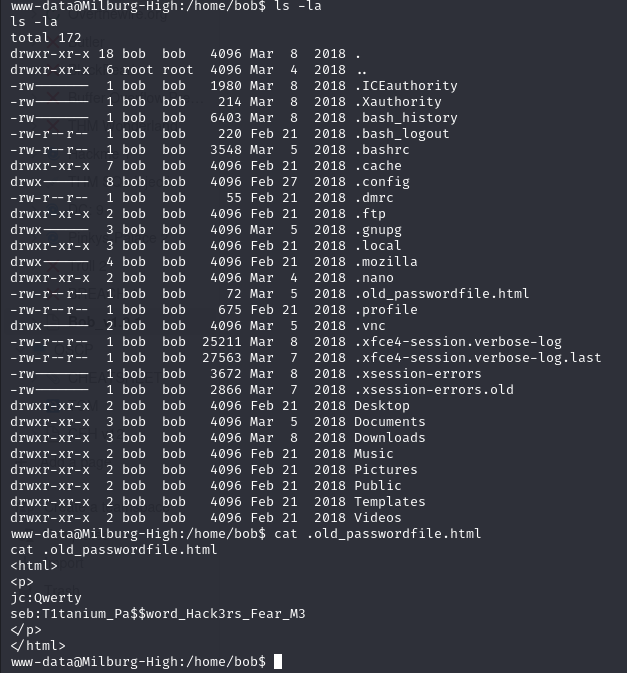Click the .vnc directory name
Screen dimensions: 627x673
pyautogui.click(x=369, y=326)
